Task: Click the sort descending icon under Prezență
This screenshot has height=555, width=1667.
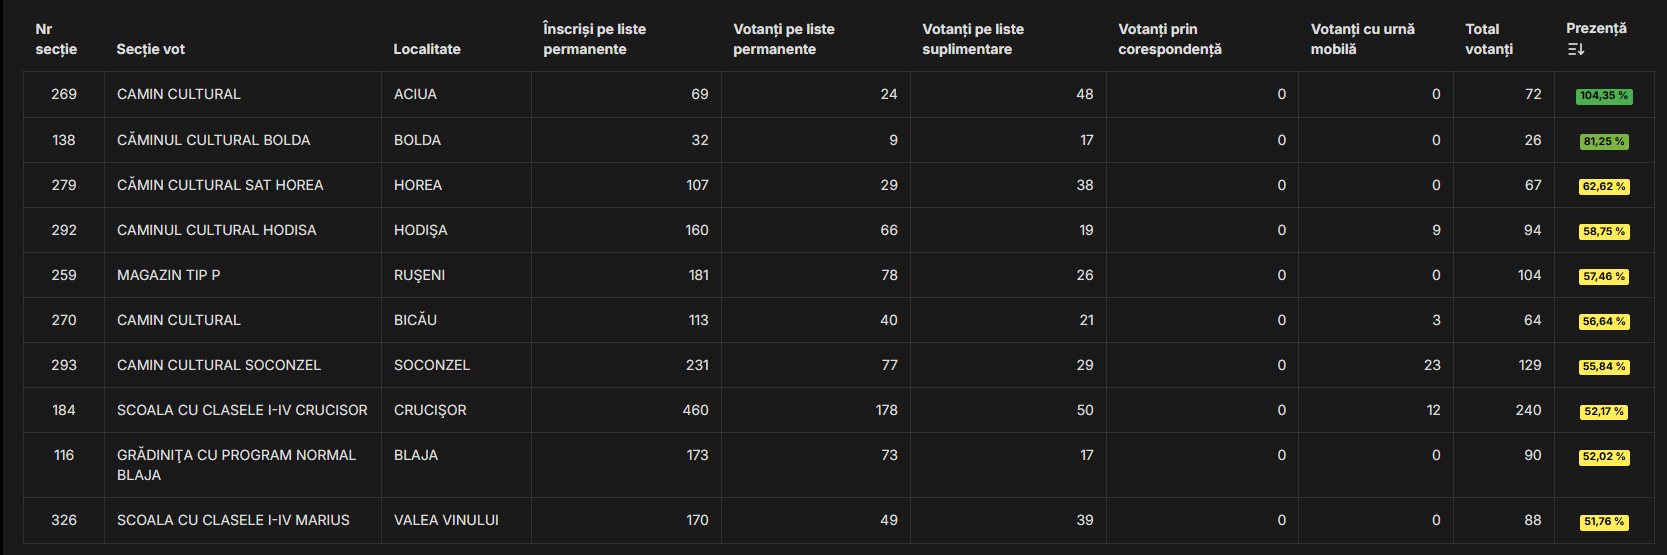Action: (1576, 49)
